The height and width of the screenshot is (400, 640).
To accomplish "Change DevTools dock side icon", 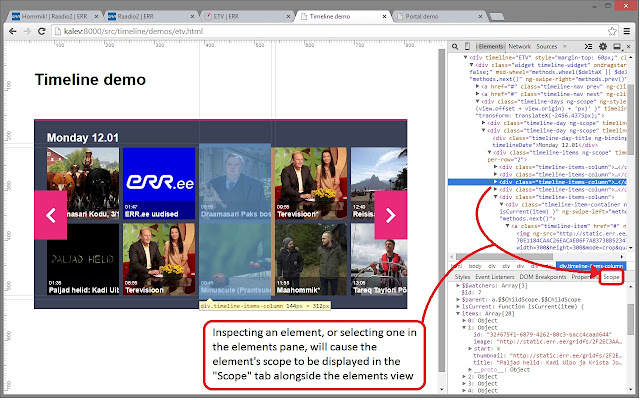I will [x=617, y=47].
